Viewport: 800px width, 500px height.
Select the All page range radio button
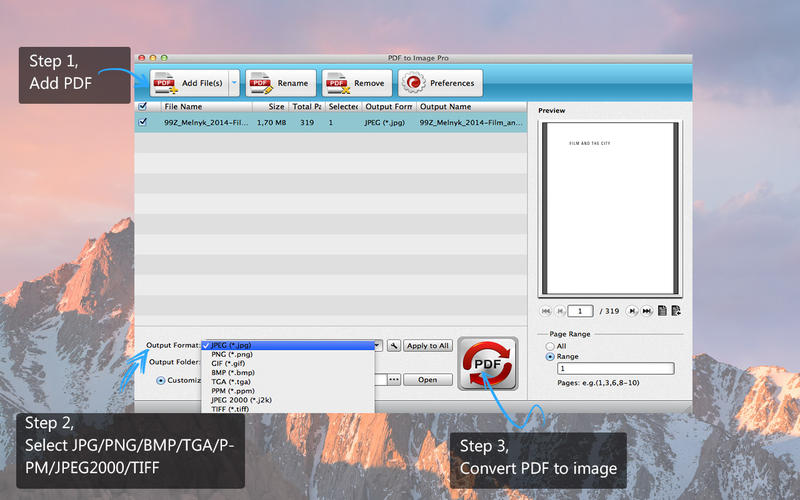[x=550, y=346]
